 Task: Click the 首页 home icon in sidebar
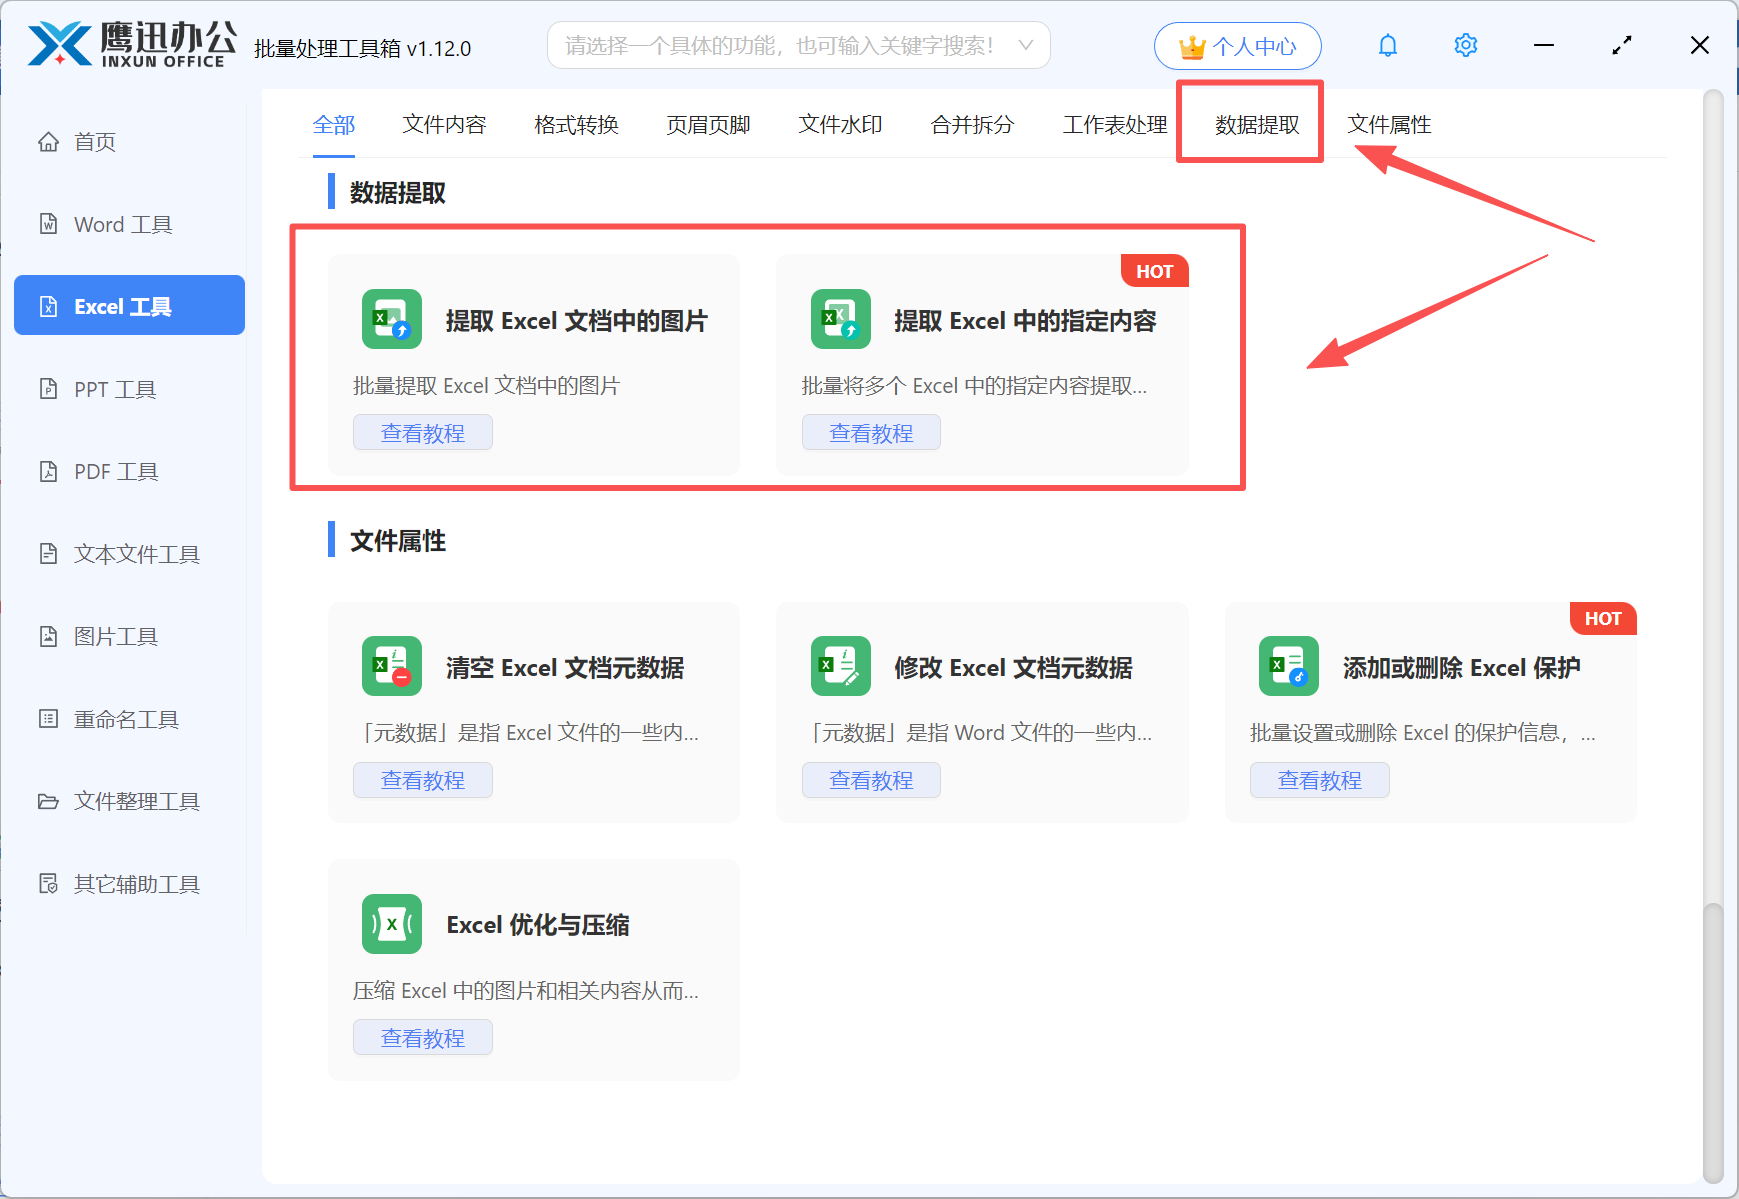(48, 142)
